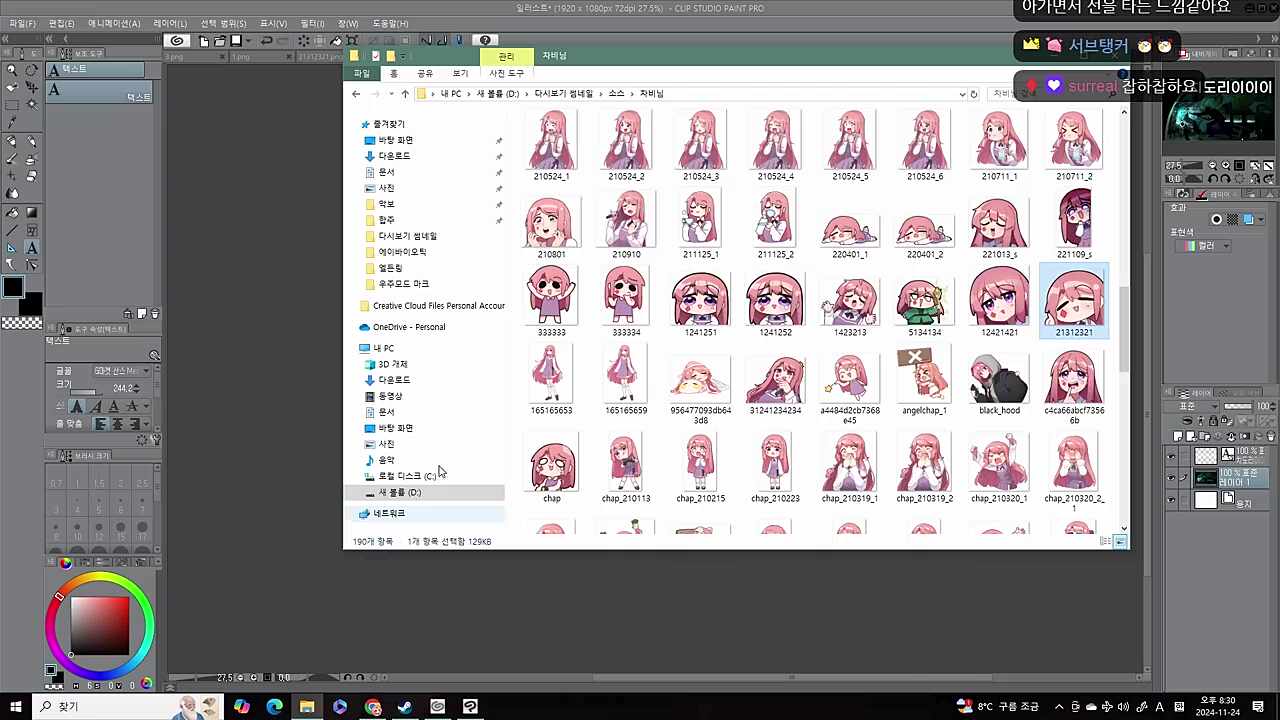Open the address bar history dropdown
This screenshot has height=720, width=1280.
click(962, 94)
